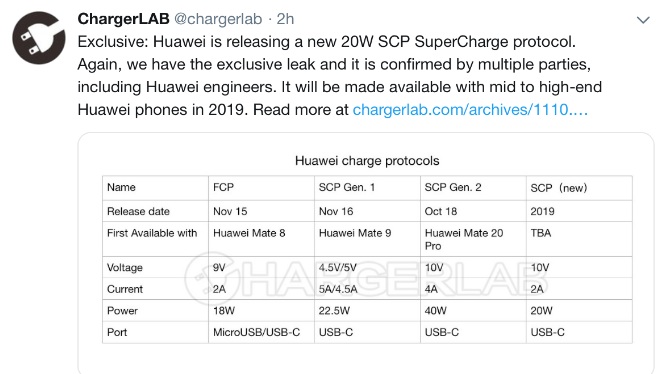
Task: Open the Huawei charge protocols image
Action: (366, 253)
